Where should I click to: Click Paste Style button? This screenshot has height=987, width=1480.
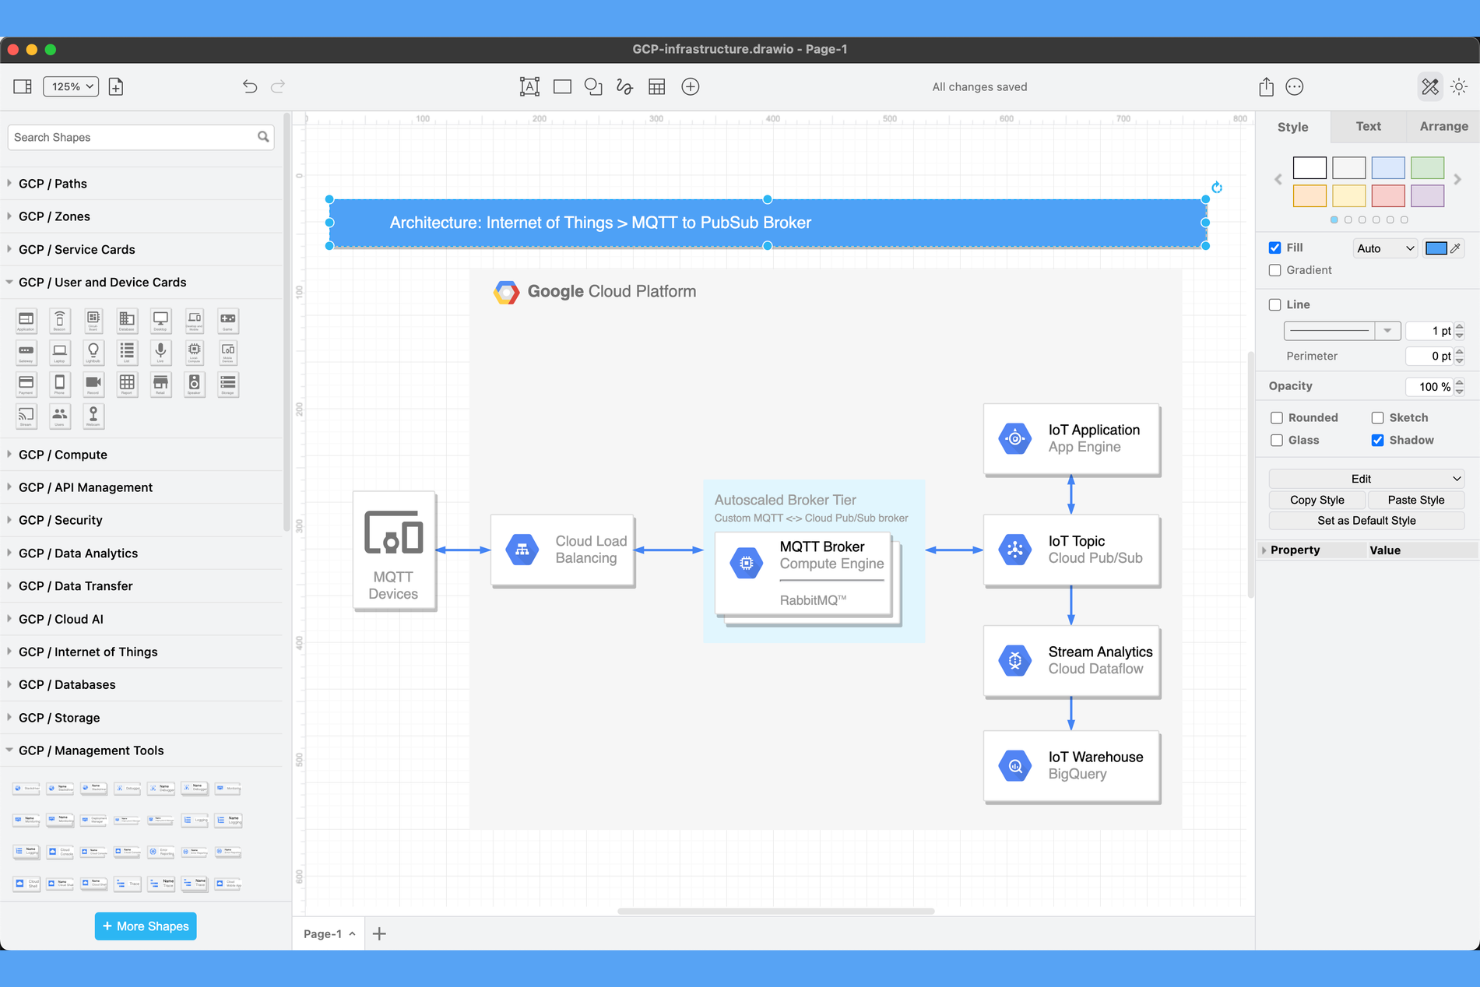(1416, 500)
